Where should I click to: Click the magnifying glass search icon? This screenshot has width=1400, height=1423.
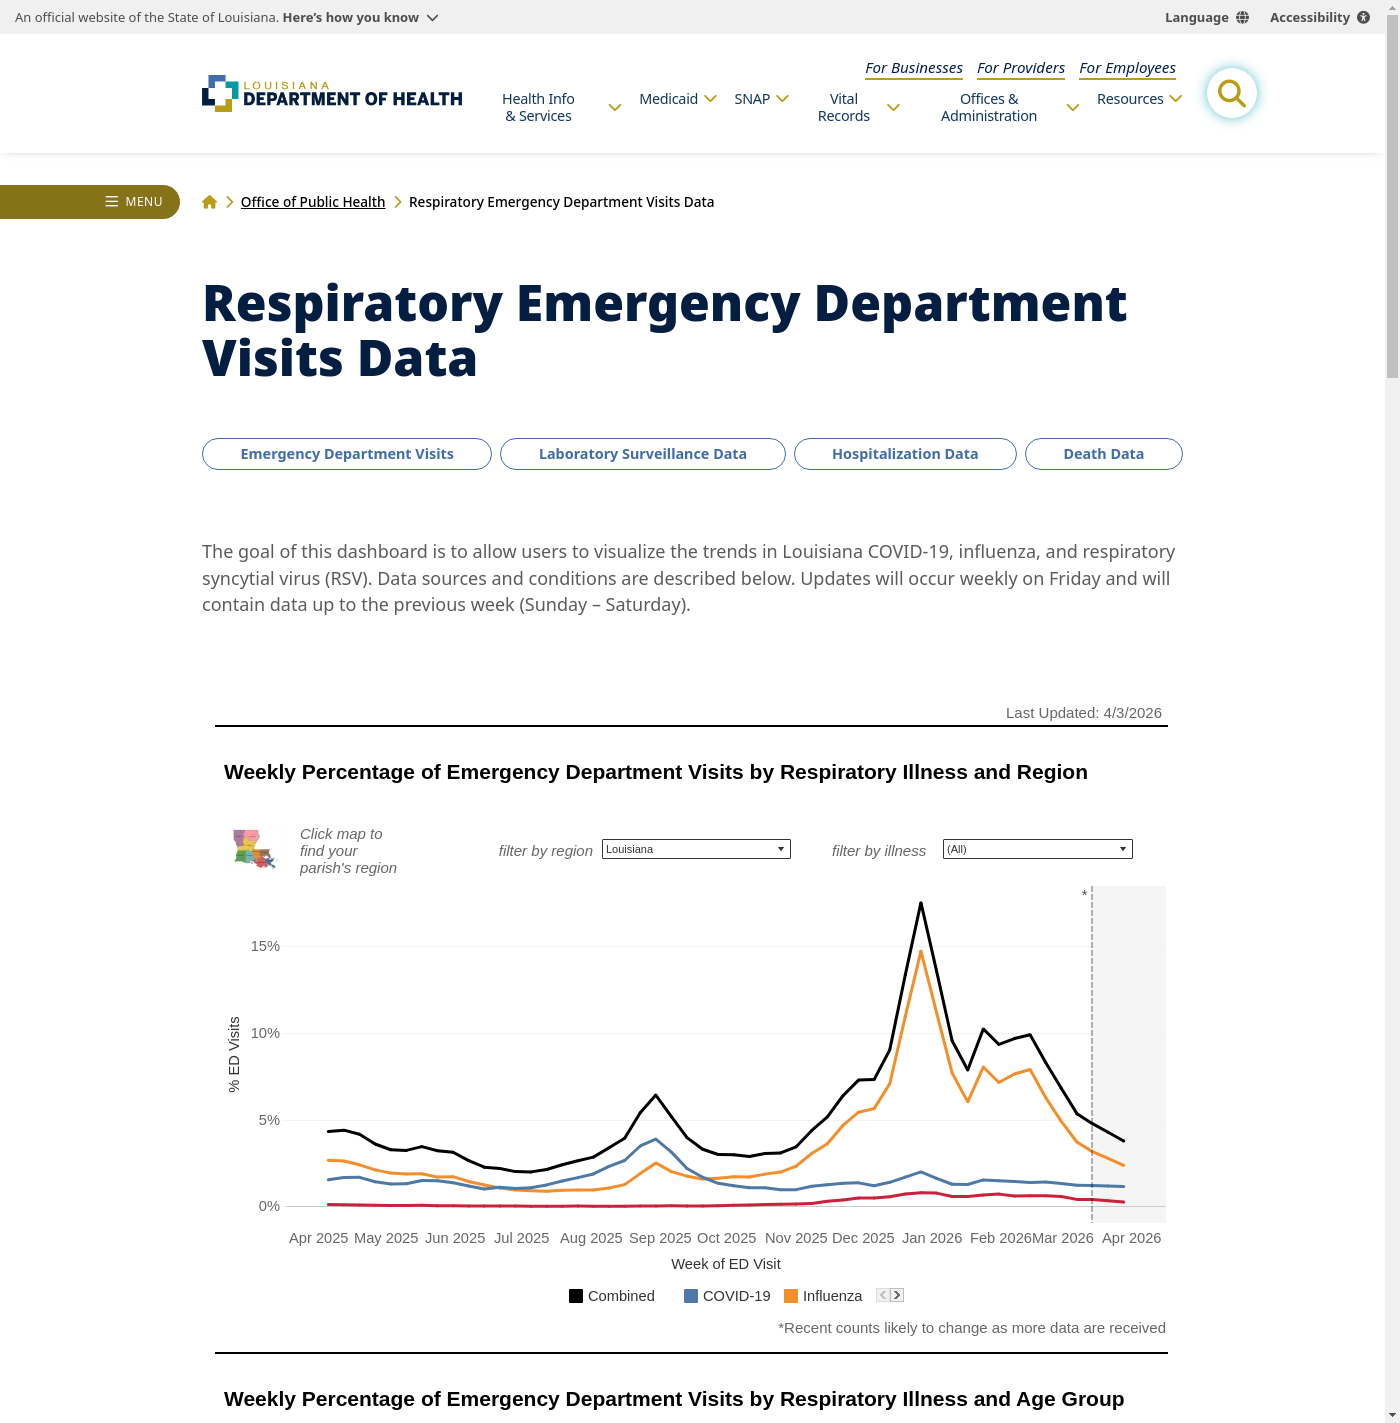[1231, 94]
